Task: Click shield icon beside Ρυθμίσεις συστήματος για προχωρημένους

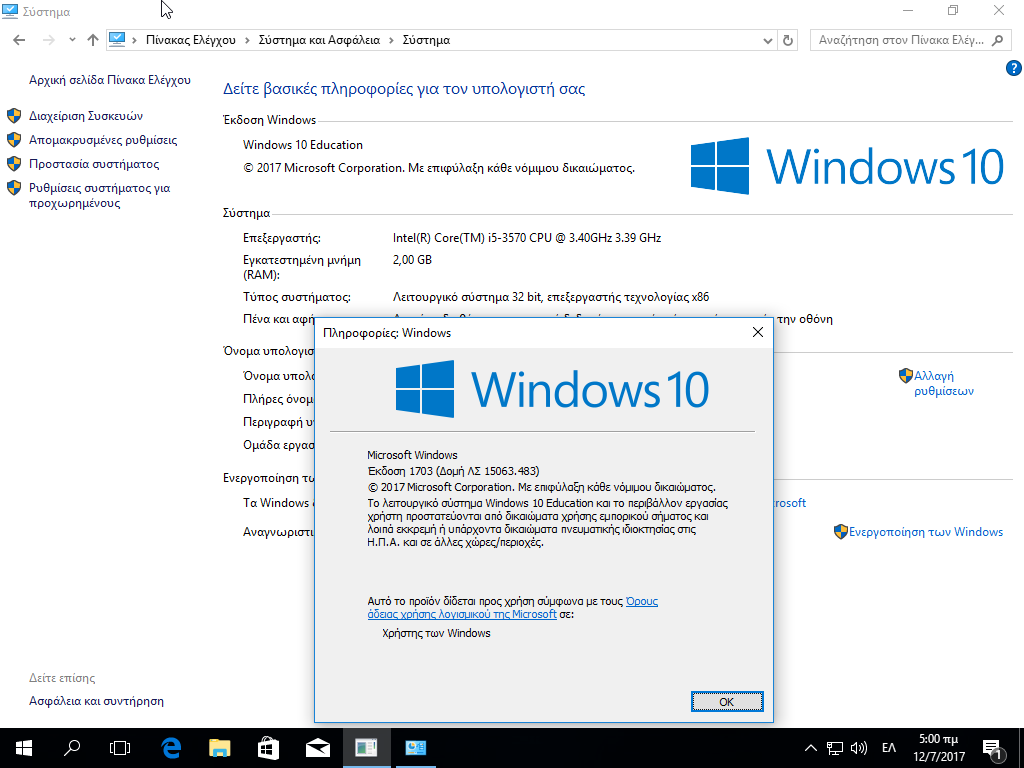Action: pos(14,188)
